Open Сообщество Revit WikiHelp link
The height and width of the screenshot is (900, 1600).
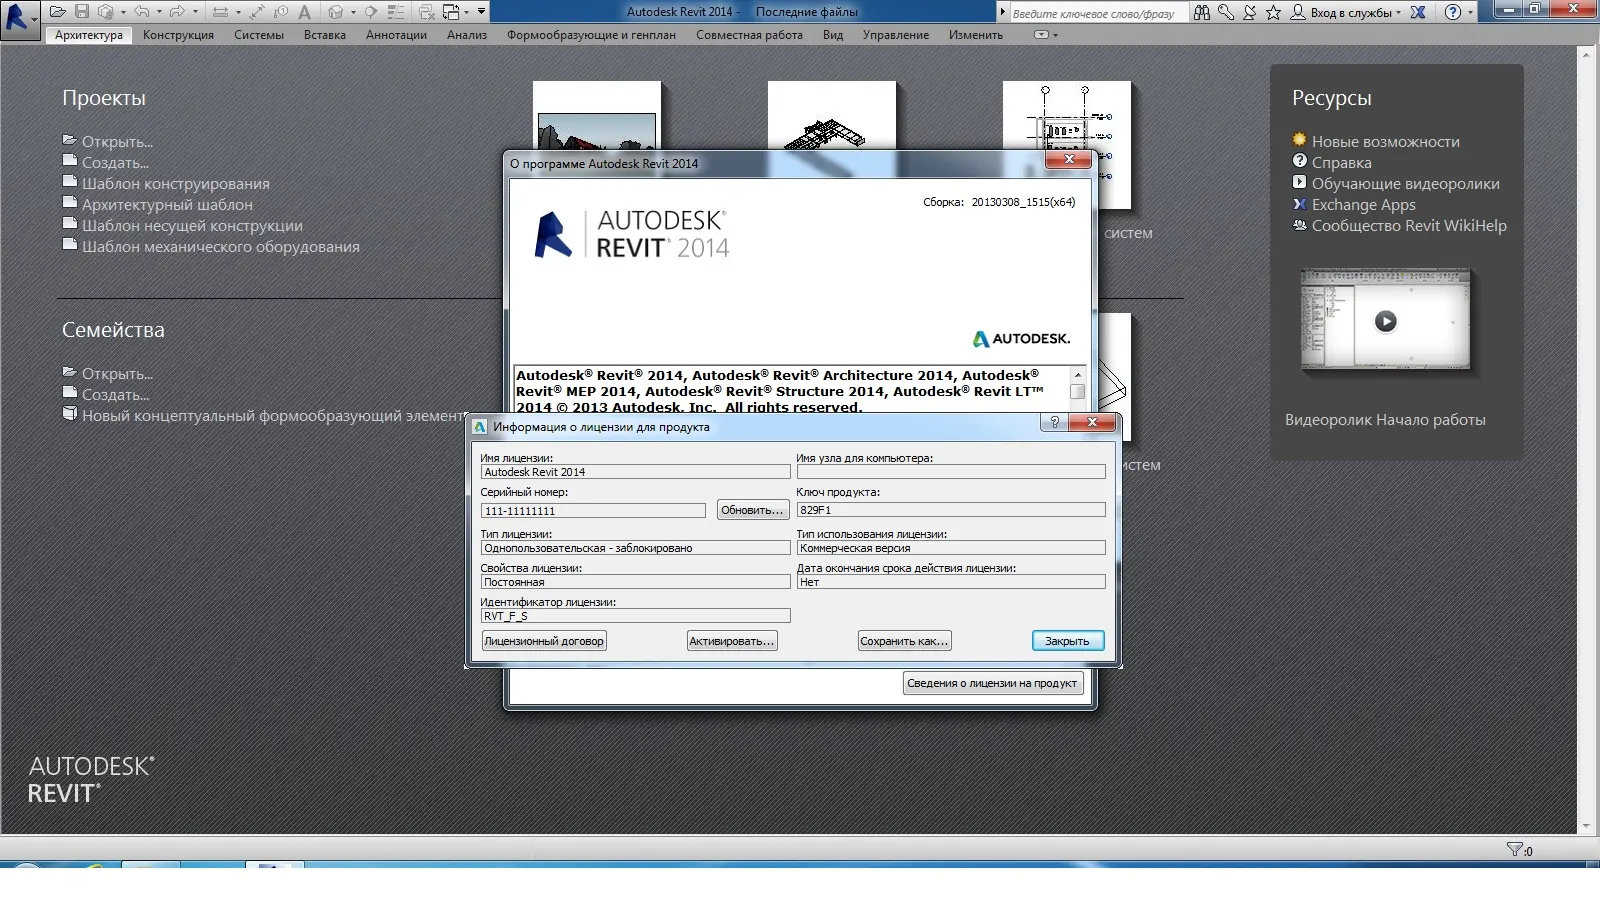[x=1409, y=225]
